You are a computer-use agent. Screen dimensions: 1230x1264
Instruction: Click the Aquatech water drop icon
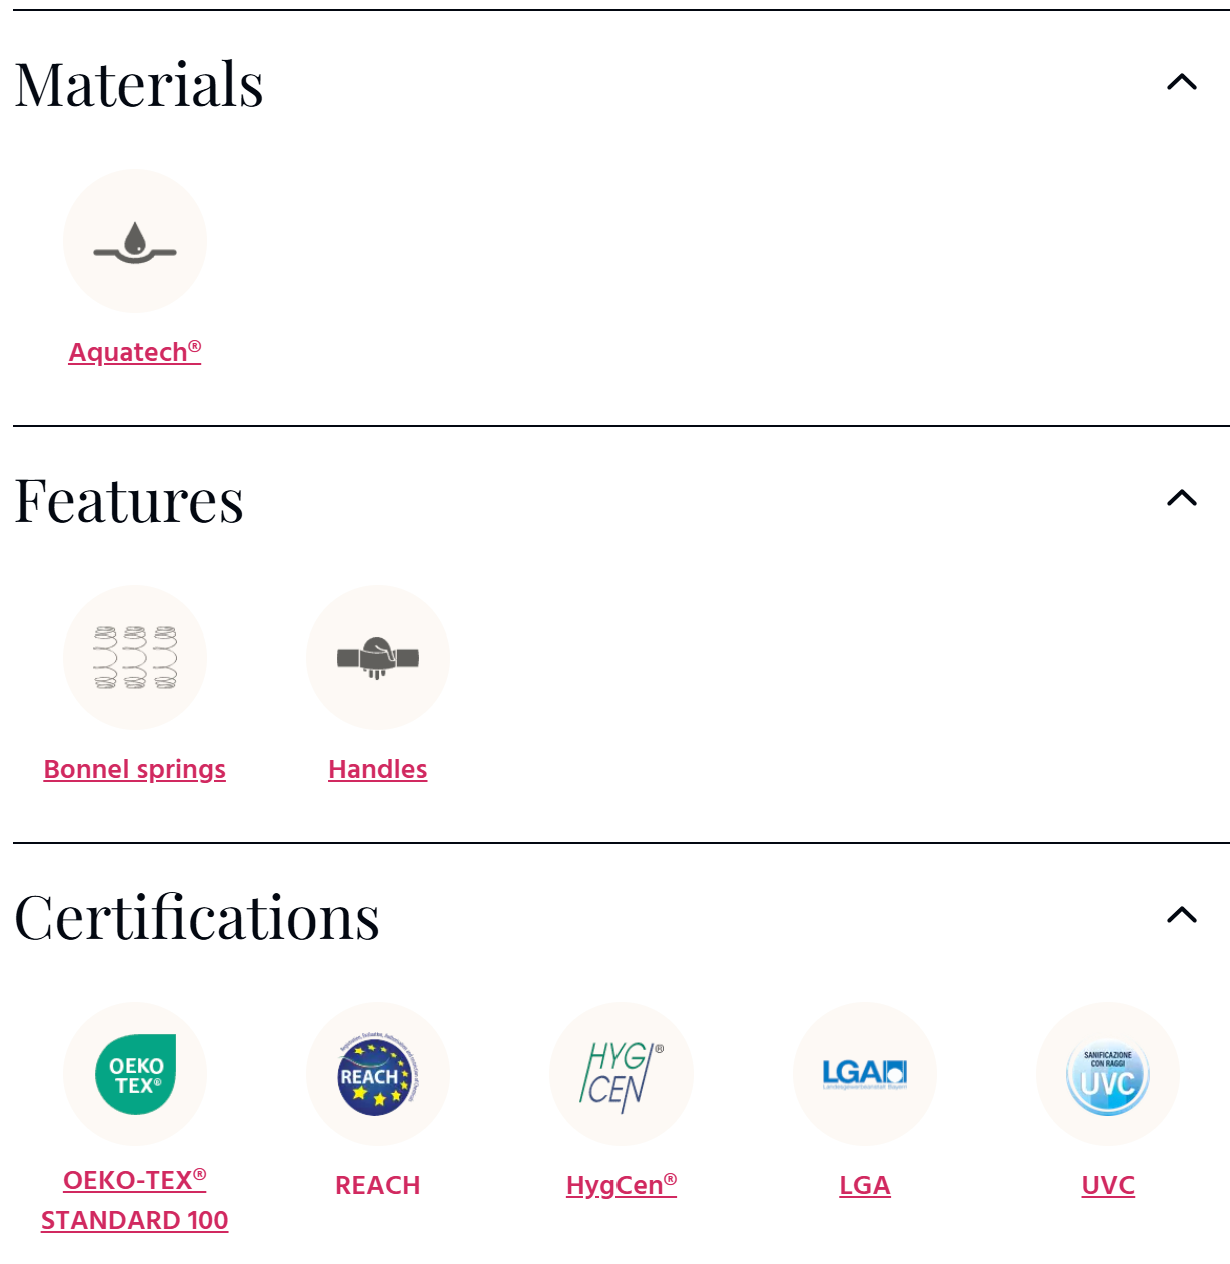click(135, 241)
